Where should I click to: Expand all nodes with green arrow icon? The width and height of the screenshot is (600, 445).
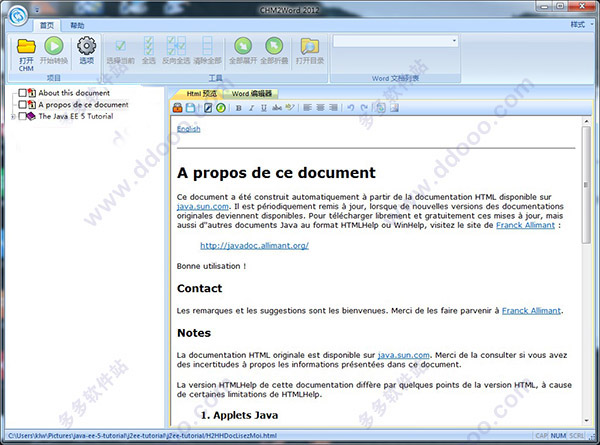(x=243, y=51)
